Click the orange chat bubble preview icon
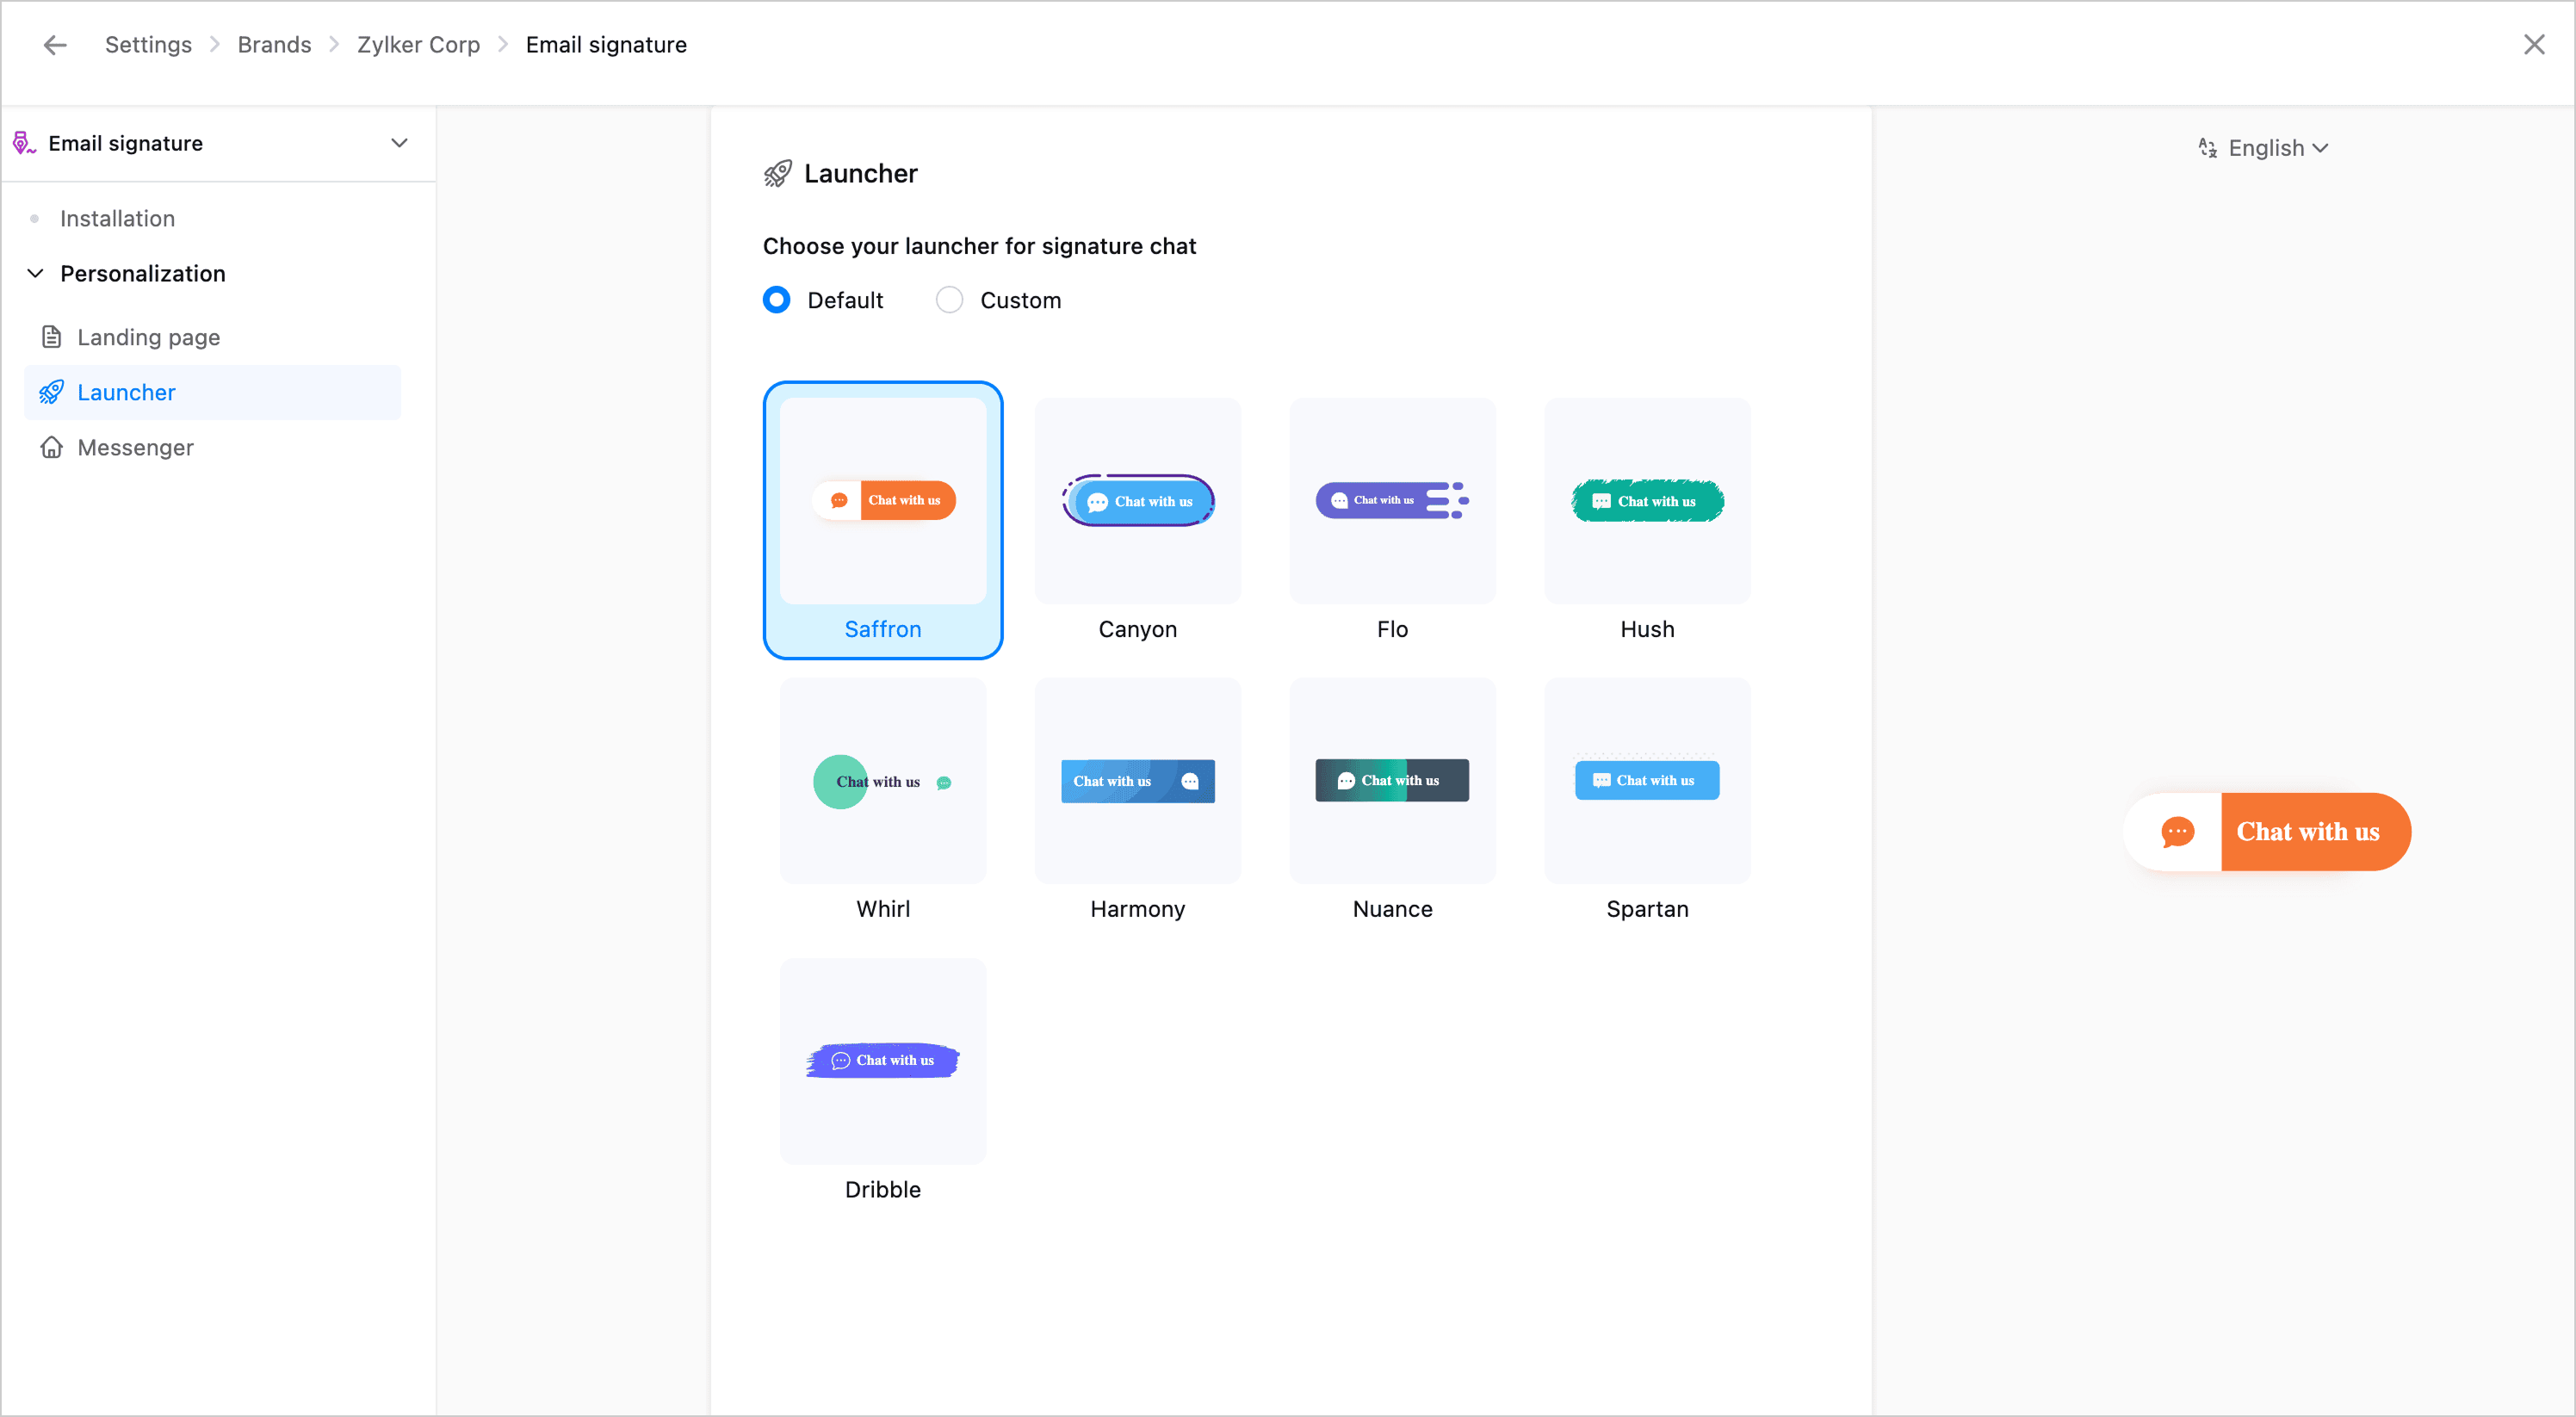This screenshot has height=1417, width=2576. [x=2177, y=832]
